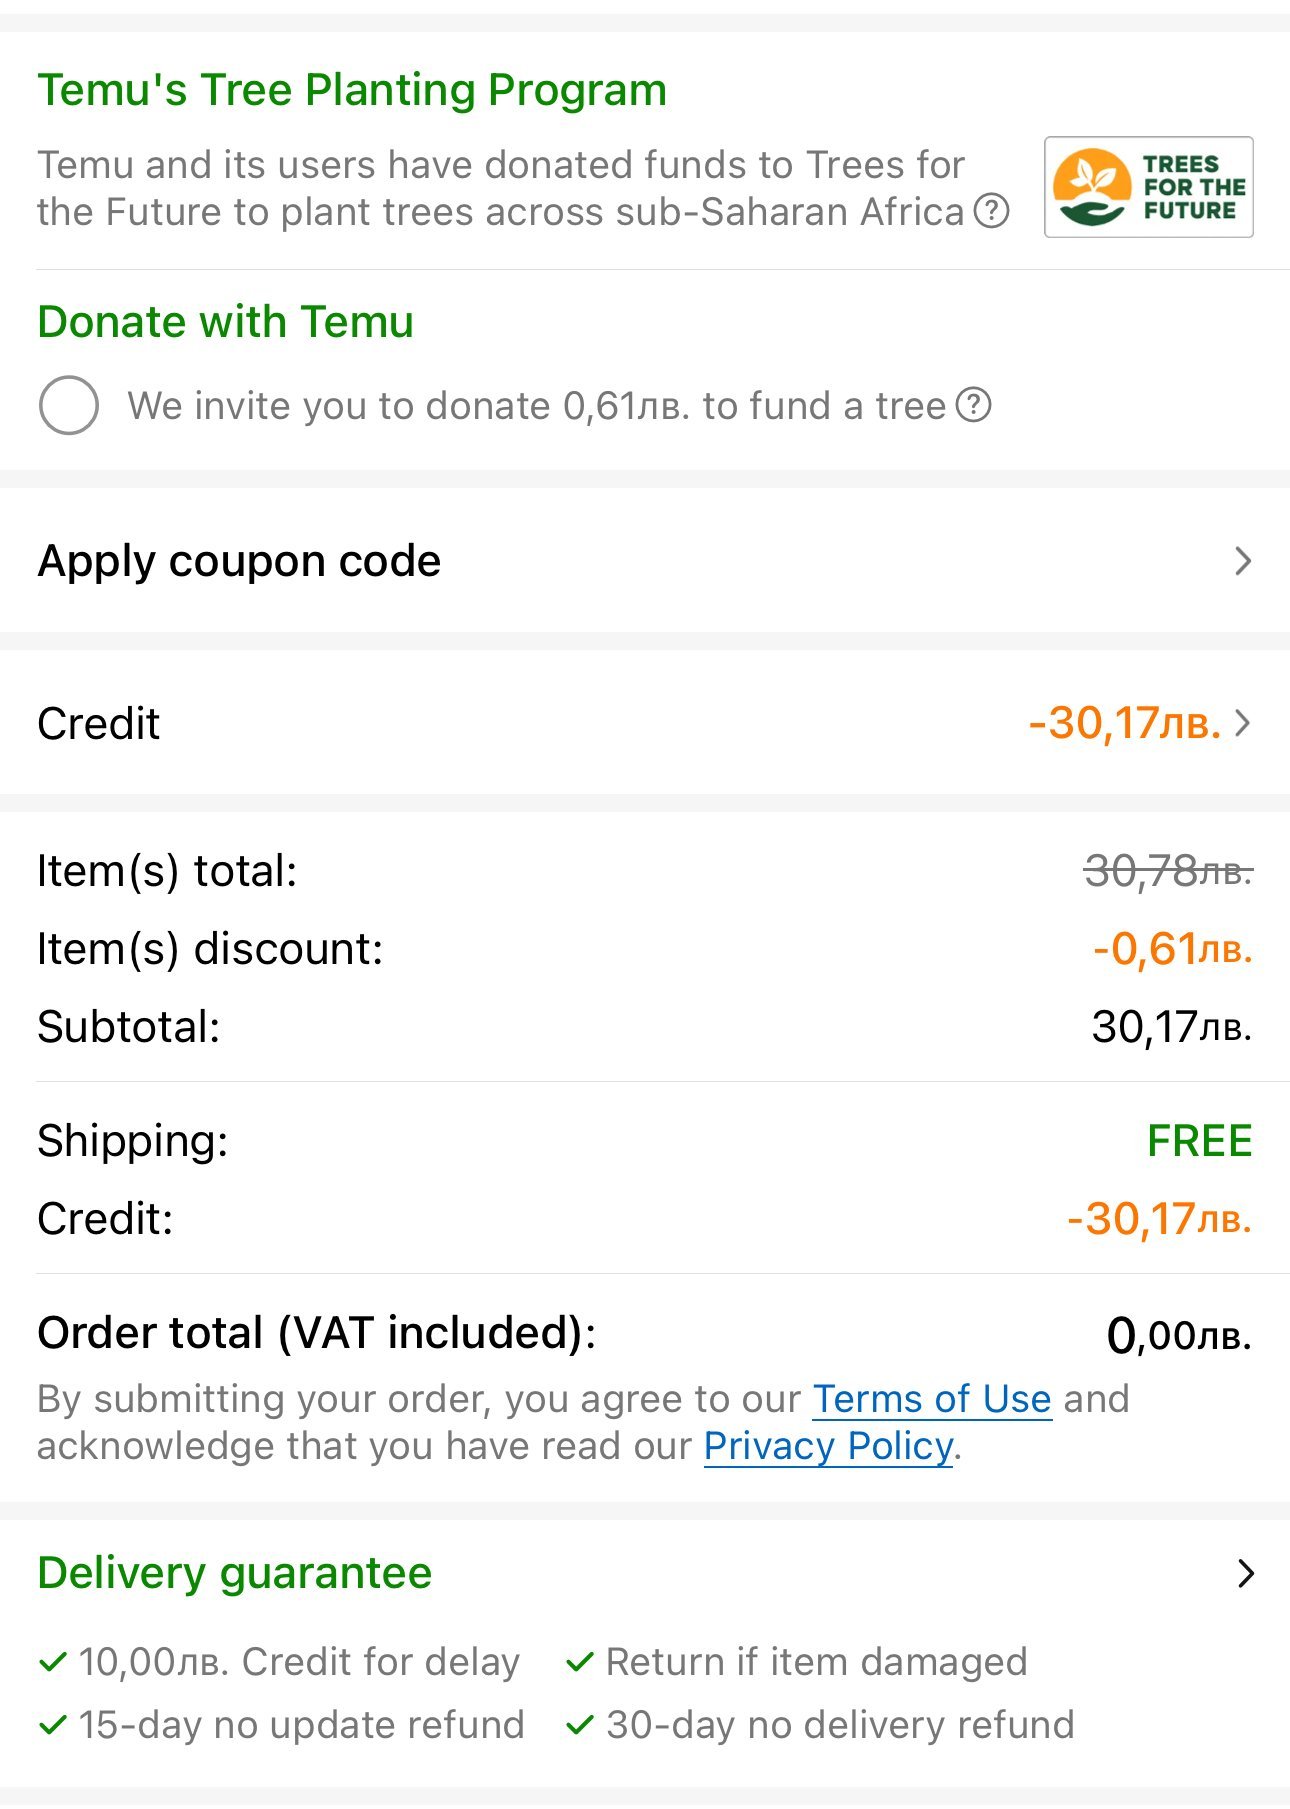Image resolution: width=1290 pixels, height=1809 pixels.
Task: Click the Trees for the Future logo
Action: click(x=1148, y=187)
